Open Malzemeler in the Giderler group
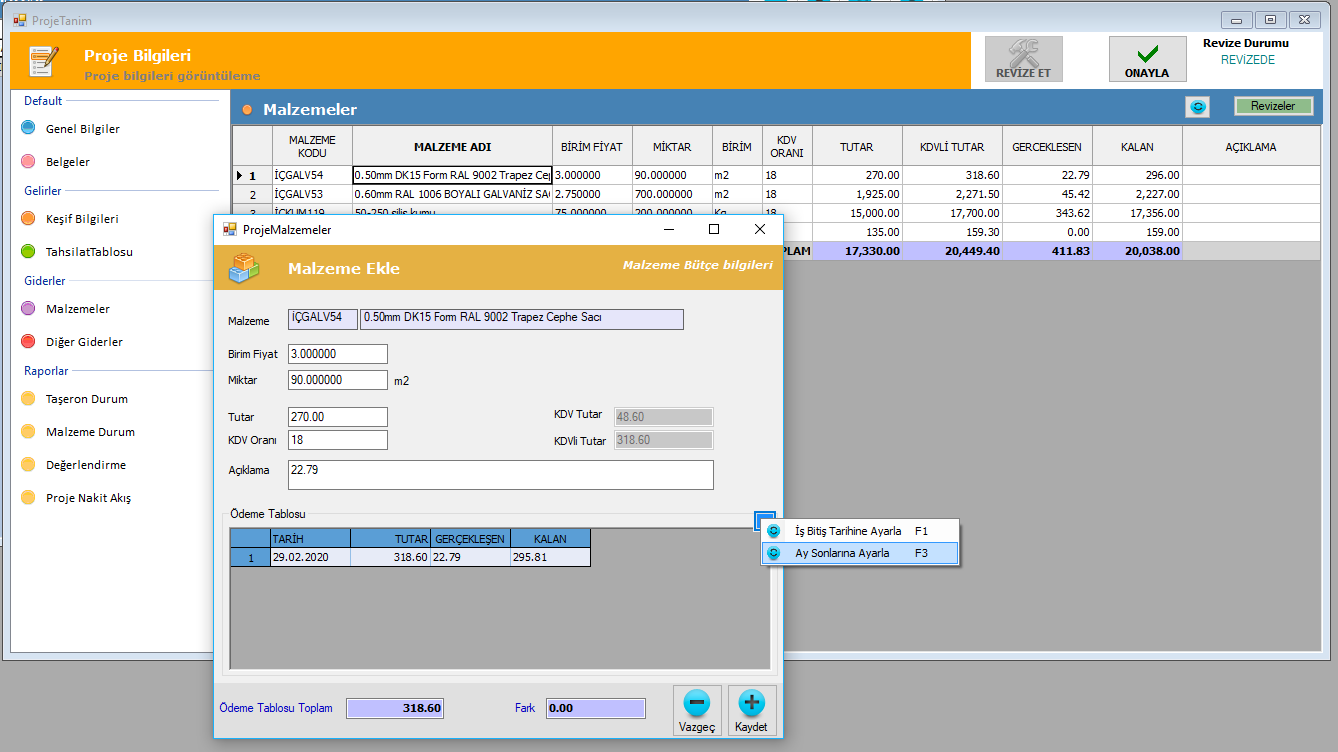The width and height of the screenshot is (1338, 752). pos(78,309)
